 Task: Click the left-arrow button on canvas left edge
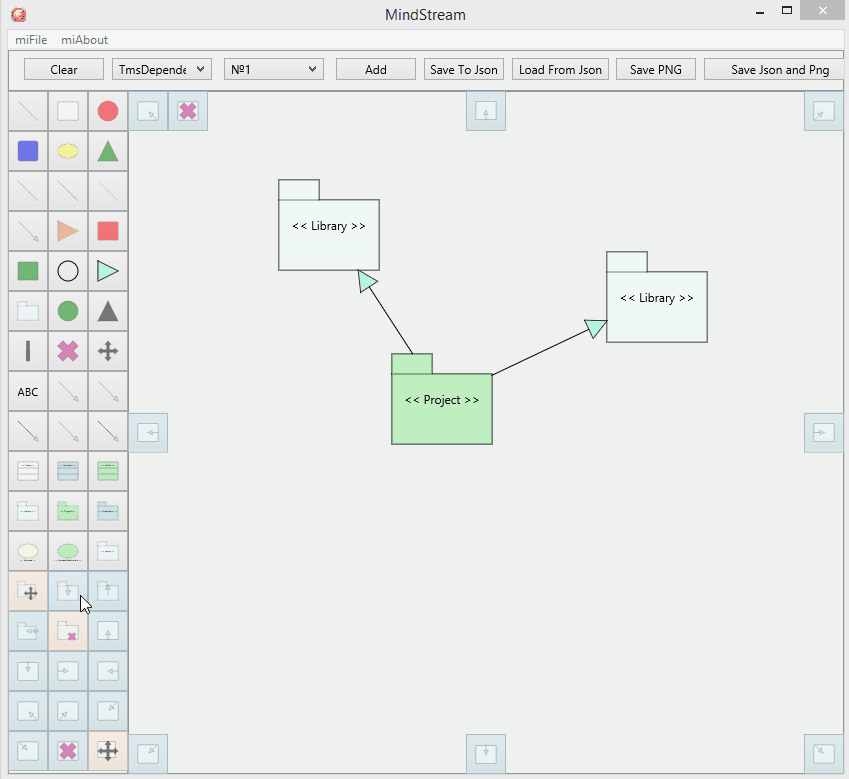tap(148, 433)
